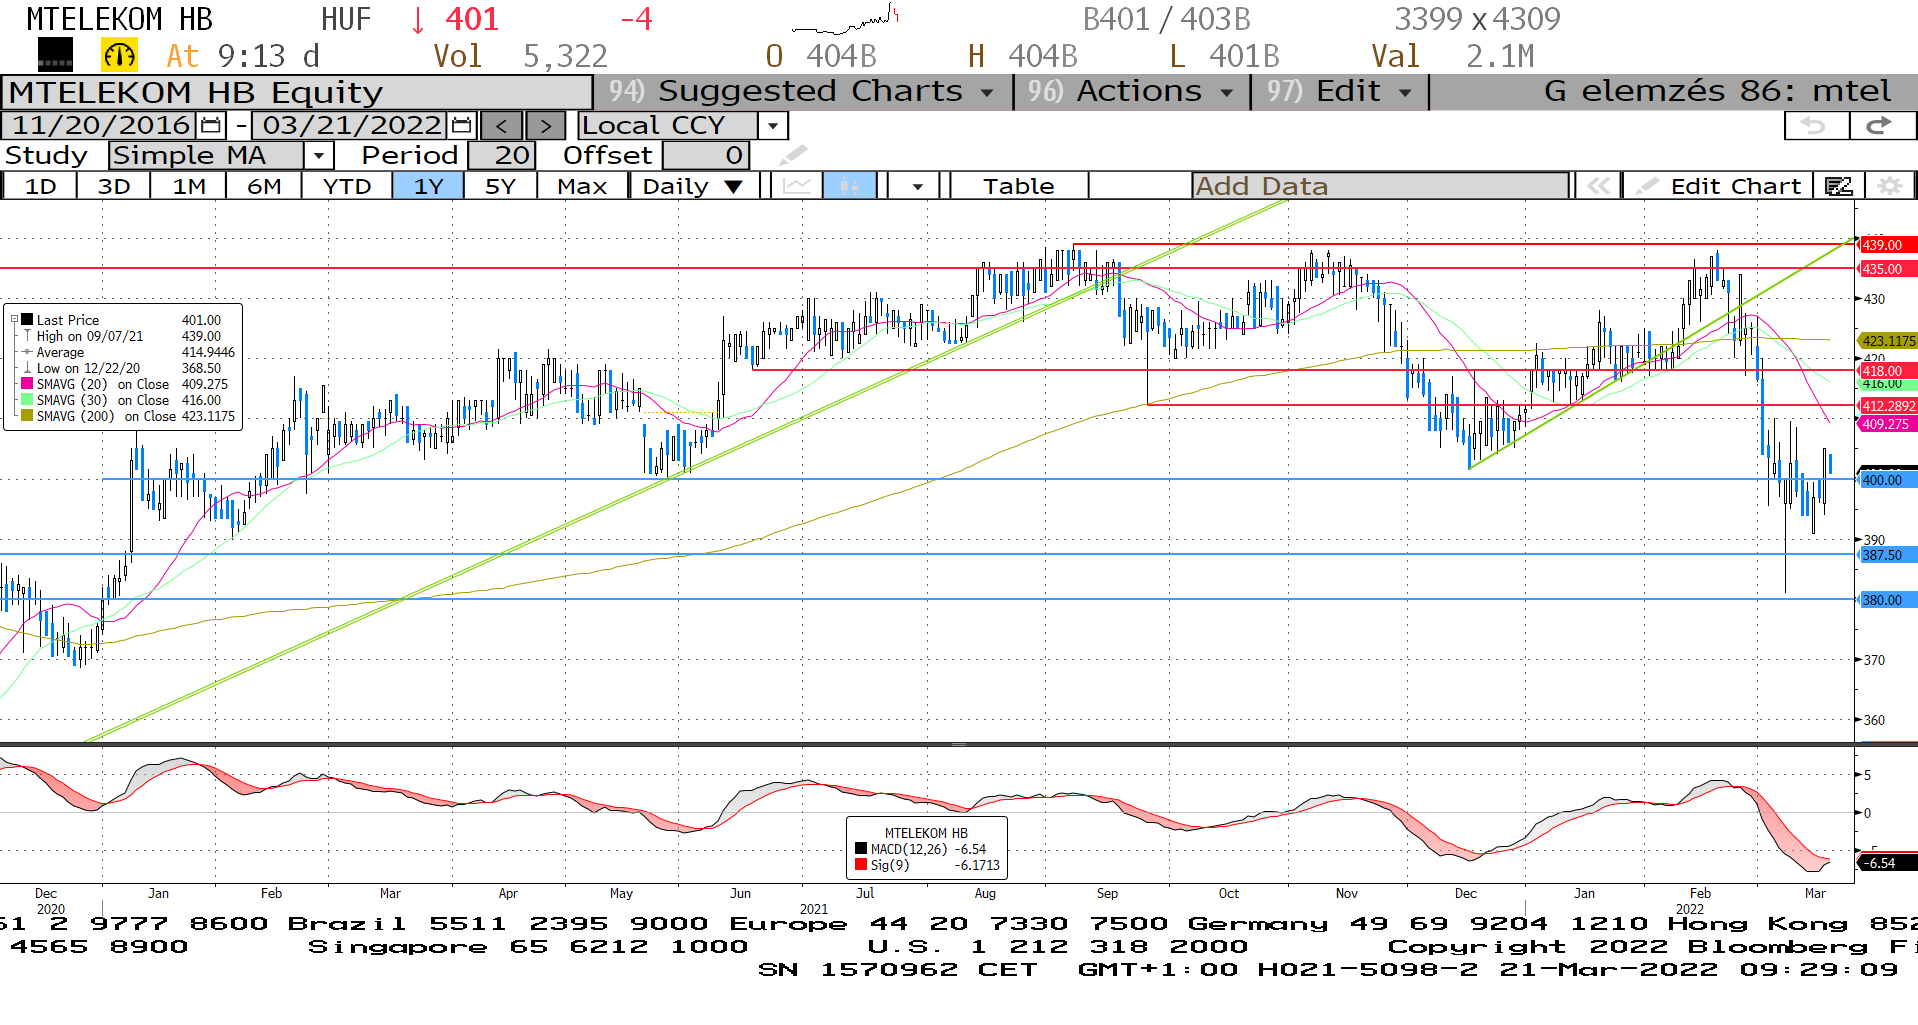The height and width of the screenshot is (1025, 1918).
Task: Click the 'G elemzés 86: mtel' chart title
Action: [1717, 91]
